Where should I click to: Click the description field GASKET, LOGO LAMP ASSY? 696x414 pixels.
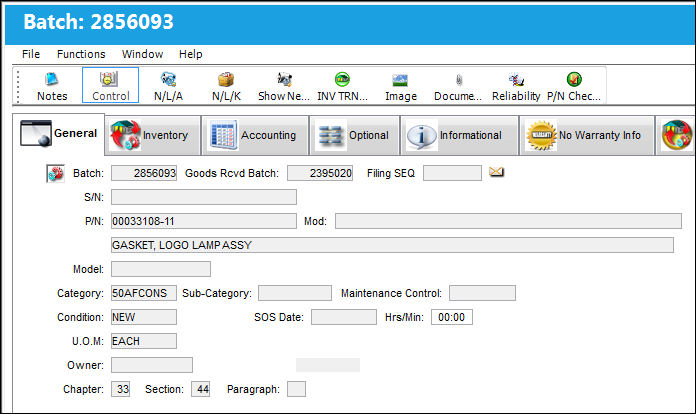392,245
